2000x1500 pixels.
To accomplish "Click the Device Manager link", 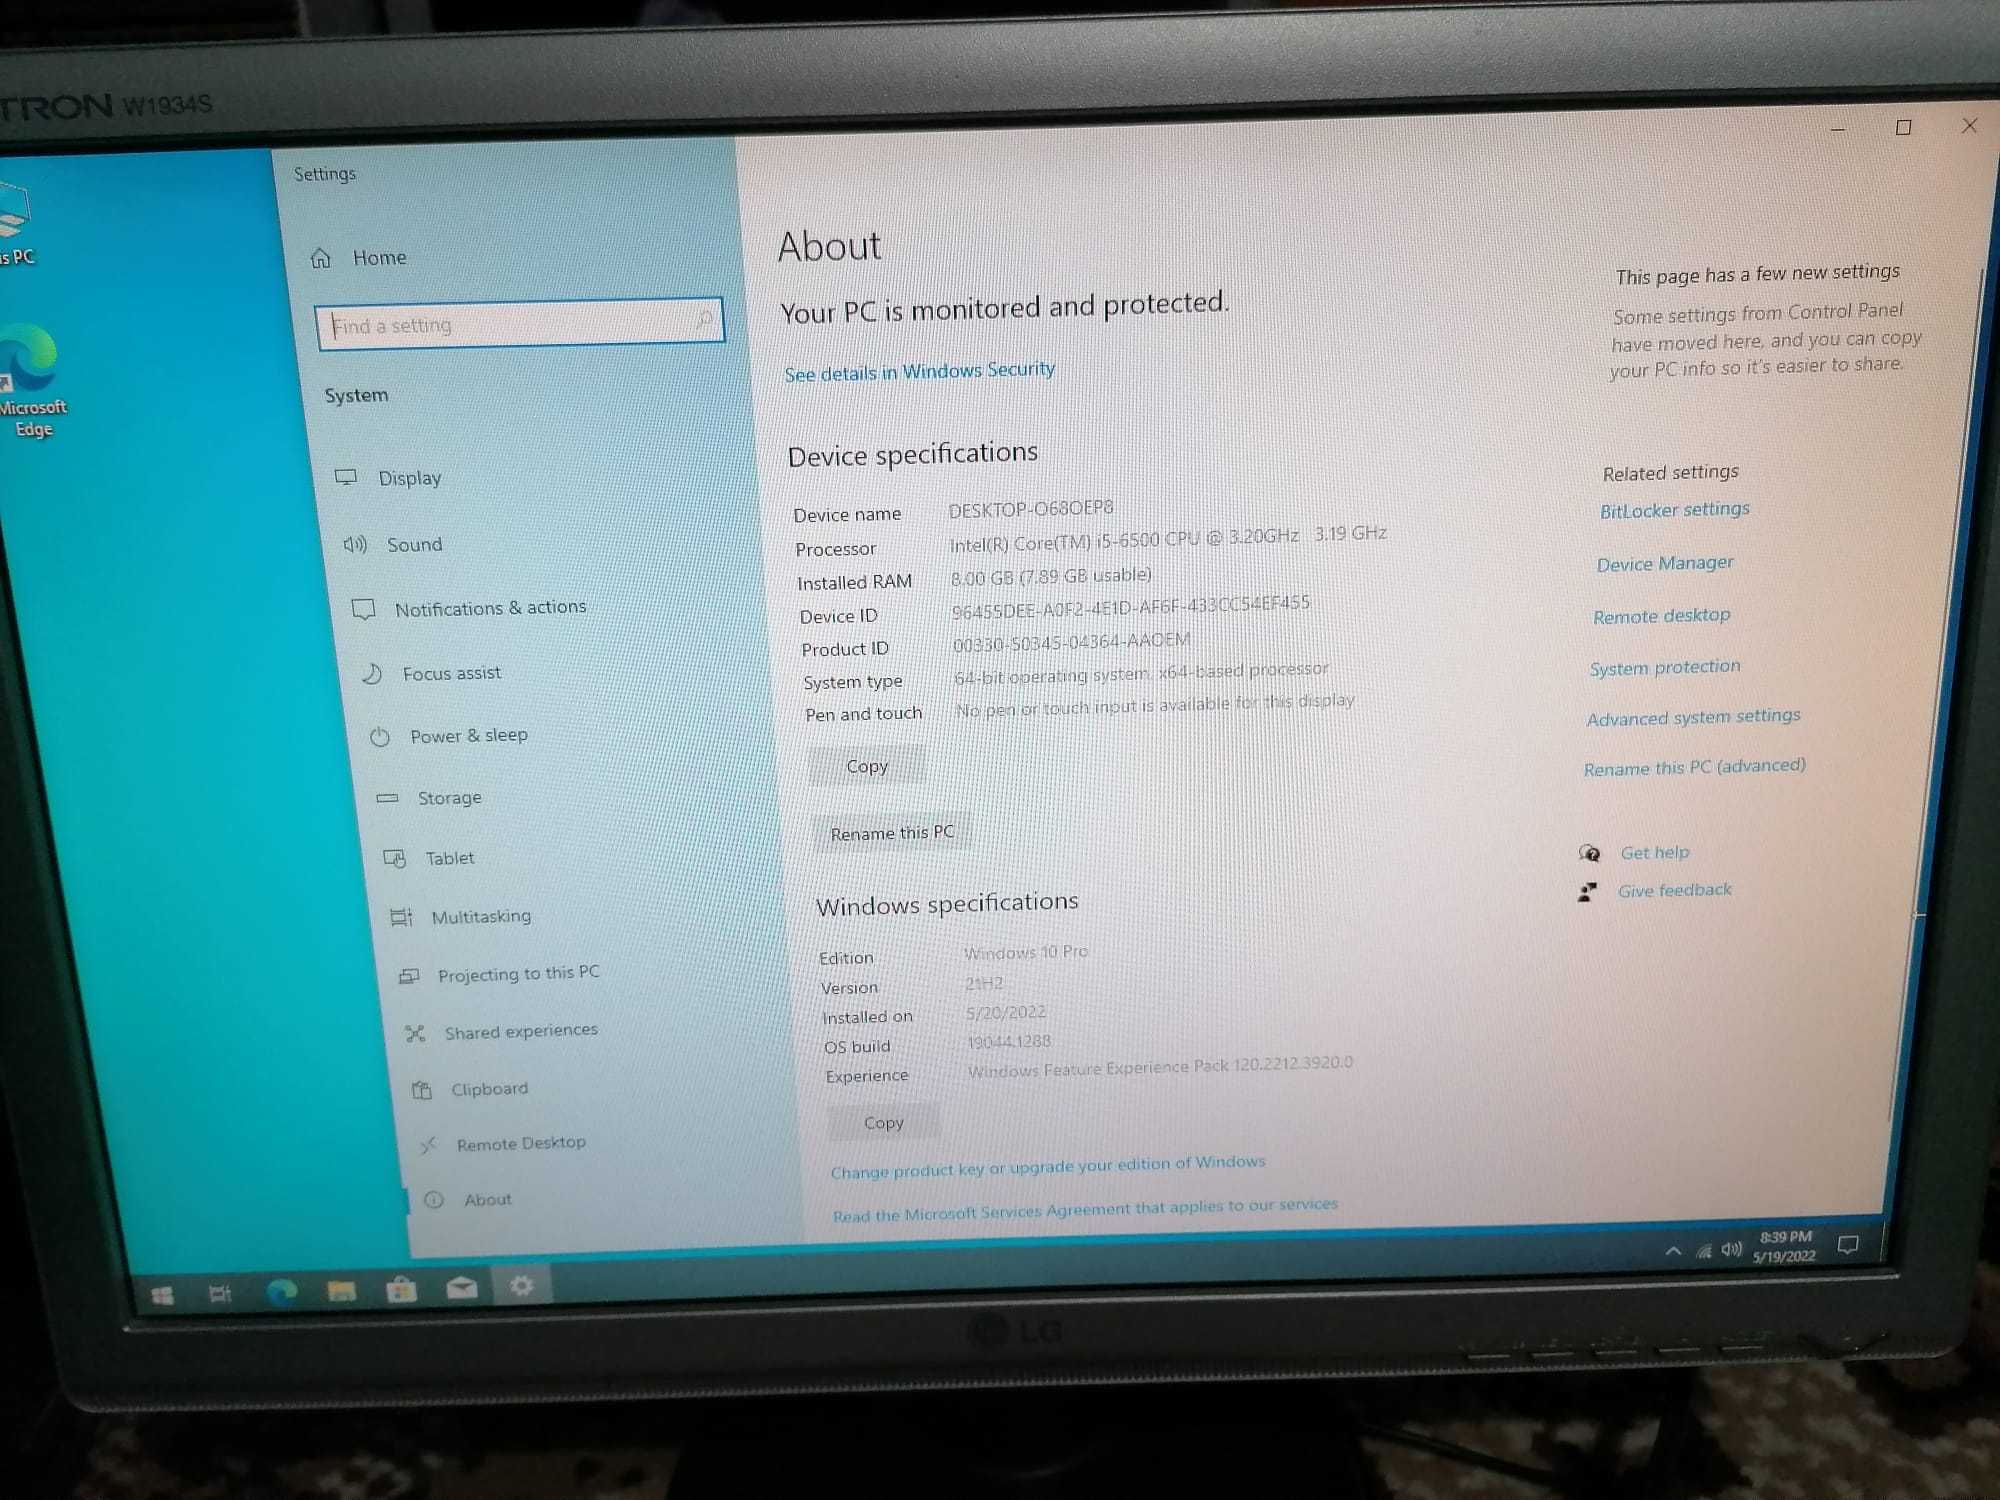I will tap(1665, 561).
